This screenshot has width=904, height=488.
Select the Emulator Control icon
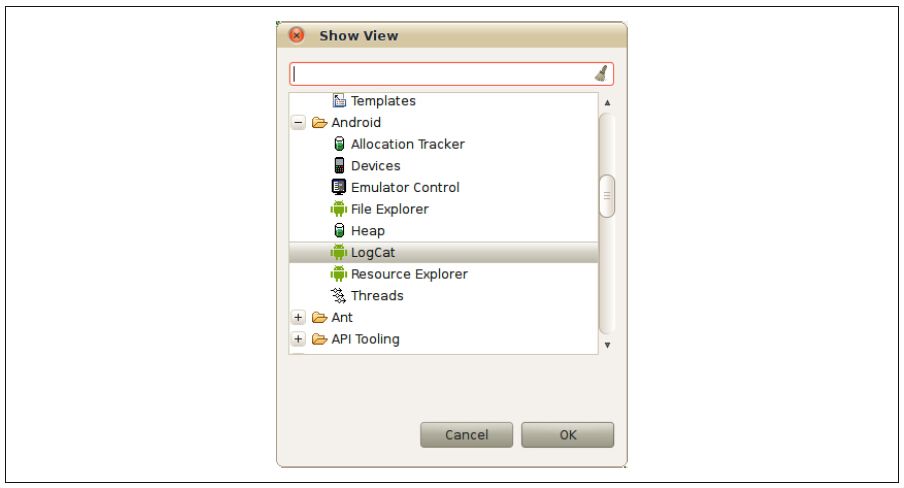coord(339,187)
